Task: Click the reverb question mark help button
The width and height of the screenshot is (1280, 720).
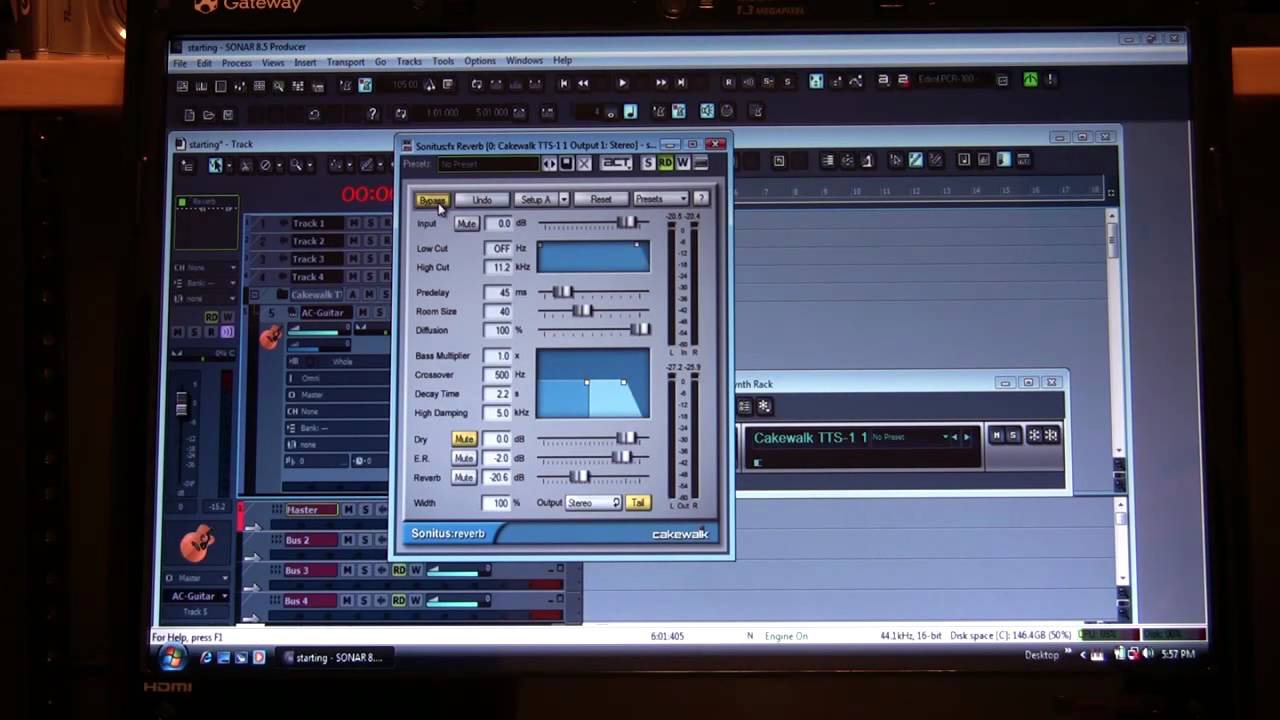Action: 701,198
